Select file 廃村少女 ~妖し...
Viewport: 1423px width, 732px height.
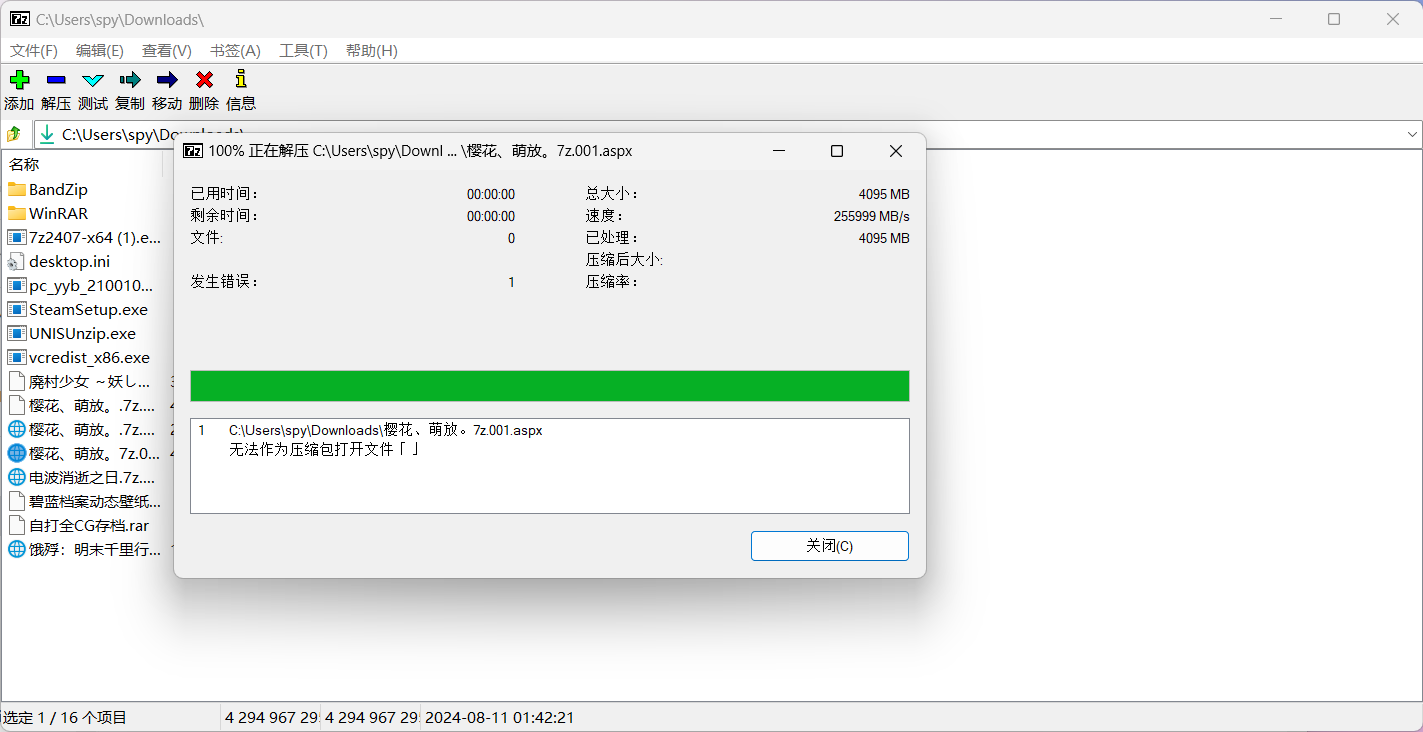[x=90, y=381]
